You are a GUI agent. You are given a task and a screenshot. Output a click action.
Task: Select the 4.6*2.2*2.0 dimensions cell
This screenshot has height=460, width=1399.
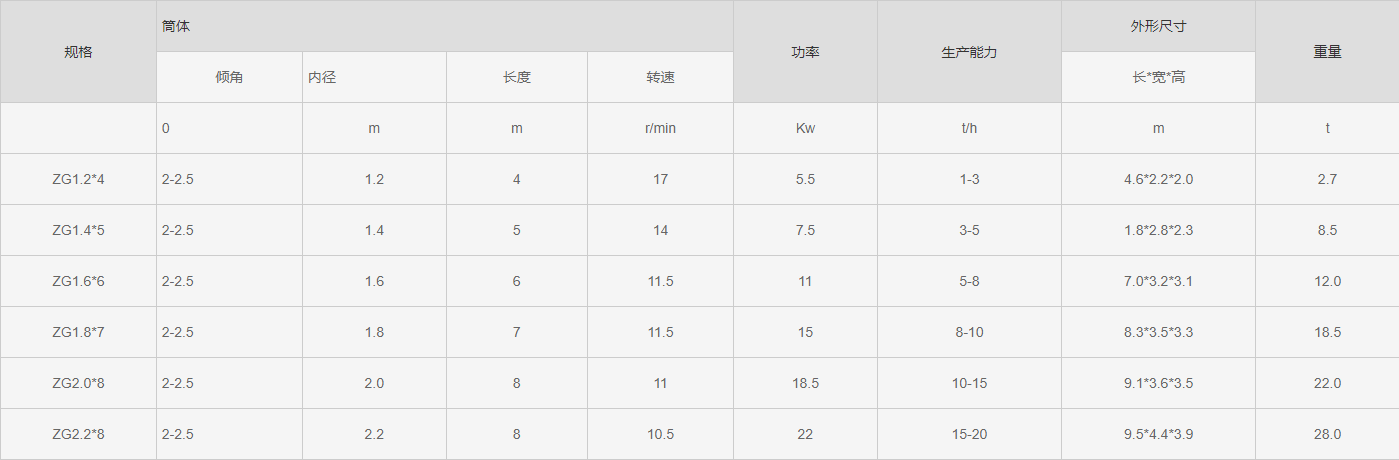tap(1159, 179)
